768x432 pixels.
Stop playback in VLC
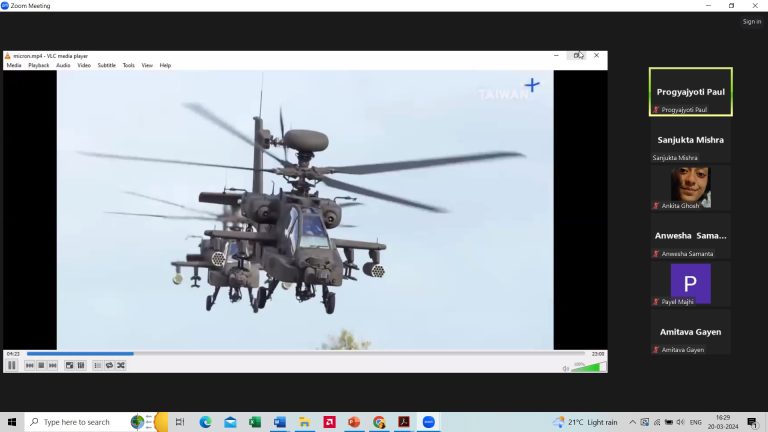(41, 365)
